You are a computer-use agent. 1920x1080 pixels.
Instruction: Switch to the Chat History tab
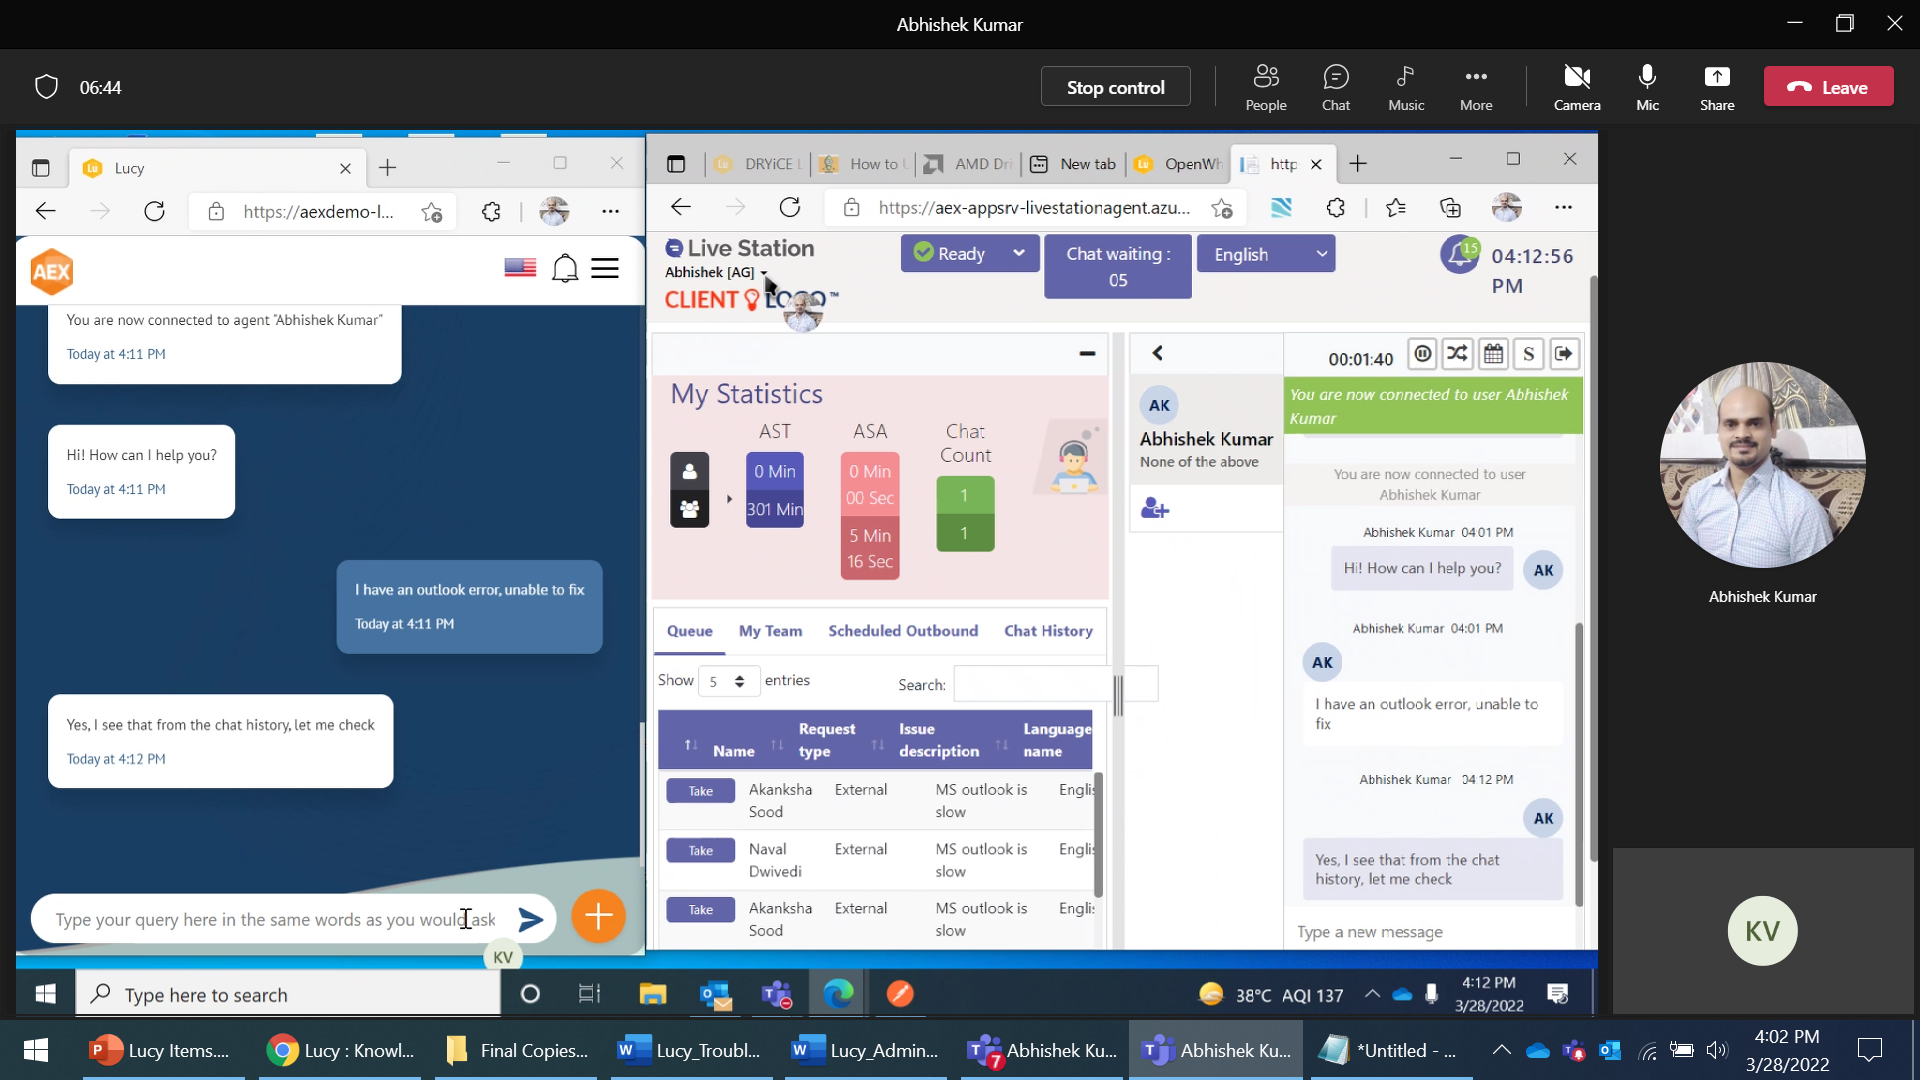click(1048, 631)
